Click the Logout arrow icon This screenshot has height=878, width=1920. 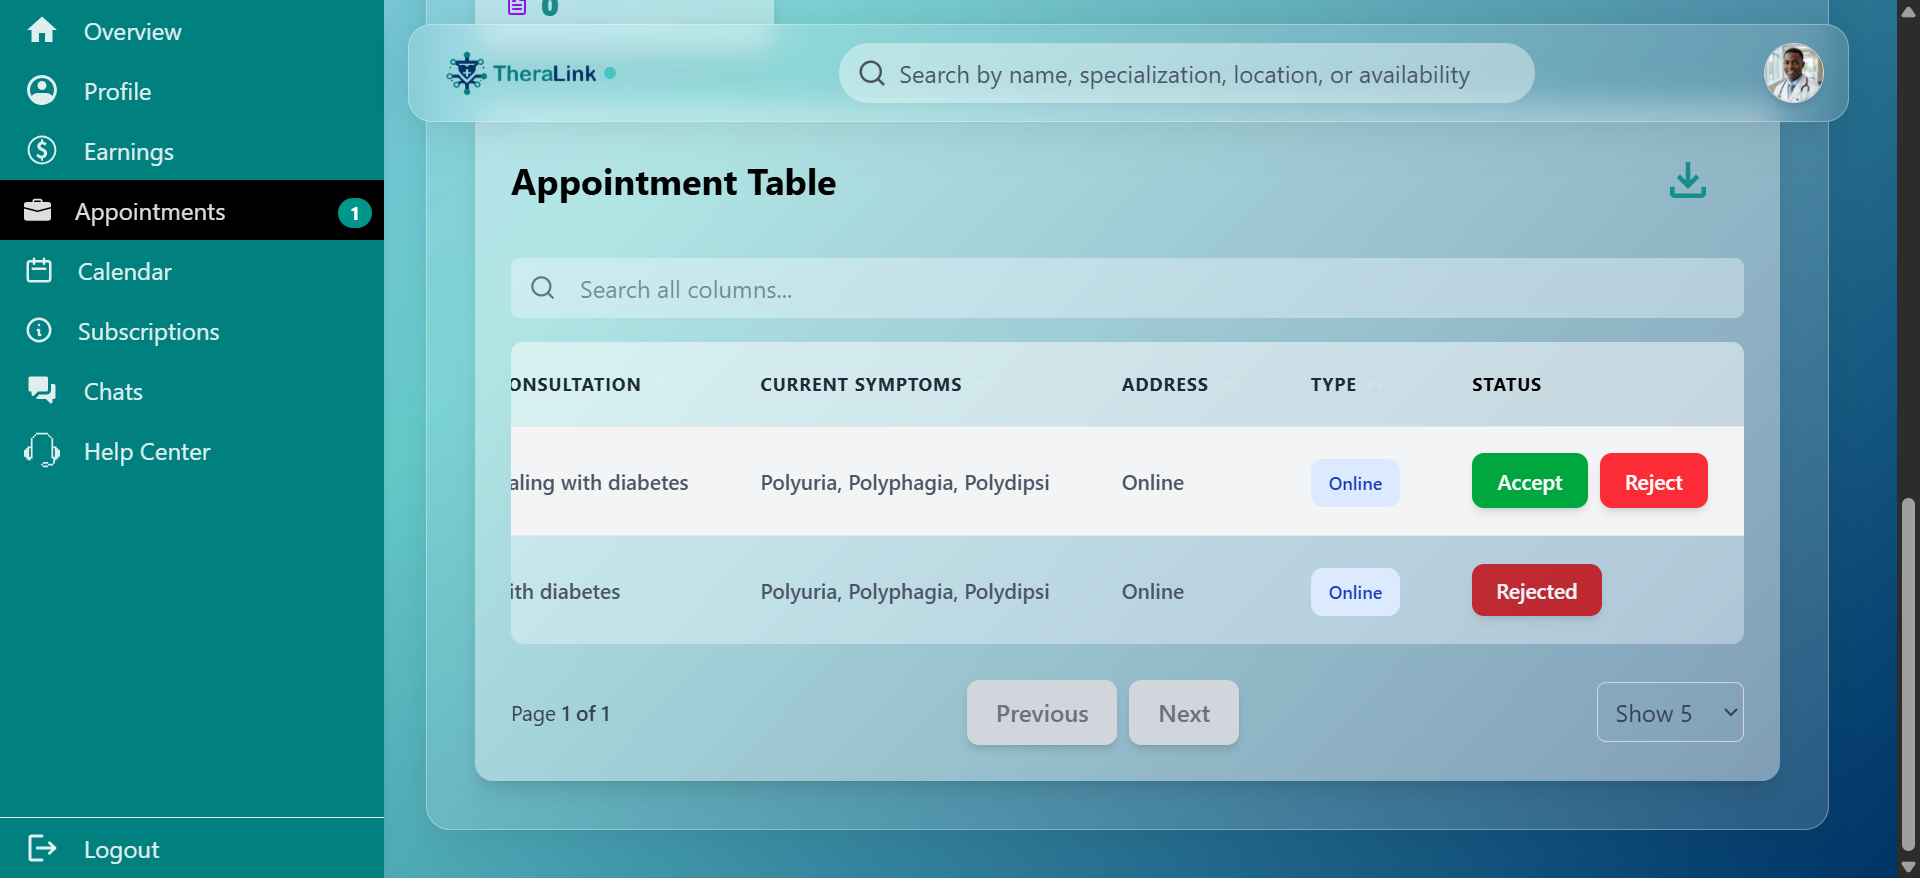(x=42, y=849)
